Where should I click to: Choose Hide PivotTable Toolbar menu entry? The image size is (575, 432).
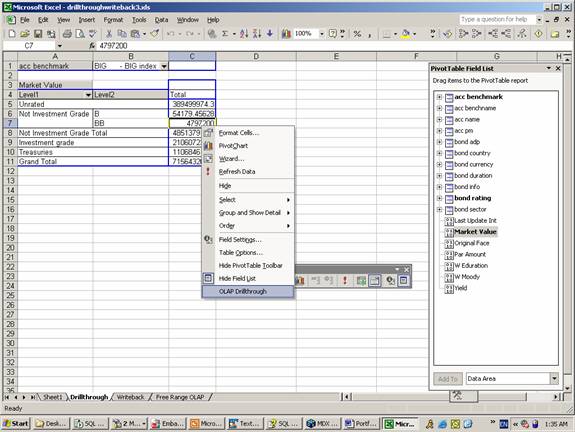[248, 266]
